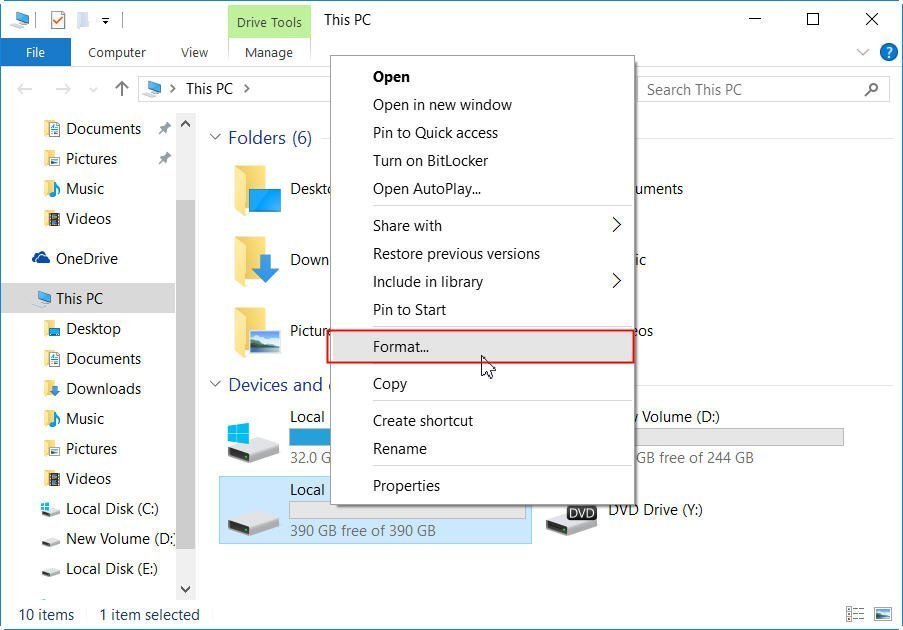Click the Properties quick access toolbar icon

coord(57,19)
